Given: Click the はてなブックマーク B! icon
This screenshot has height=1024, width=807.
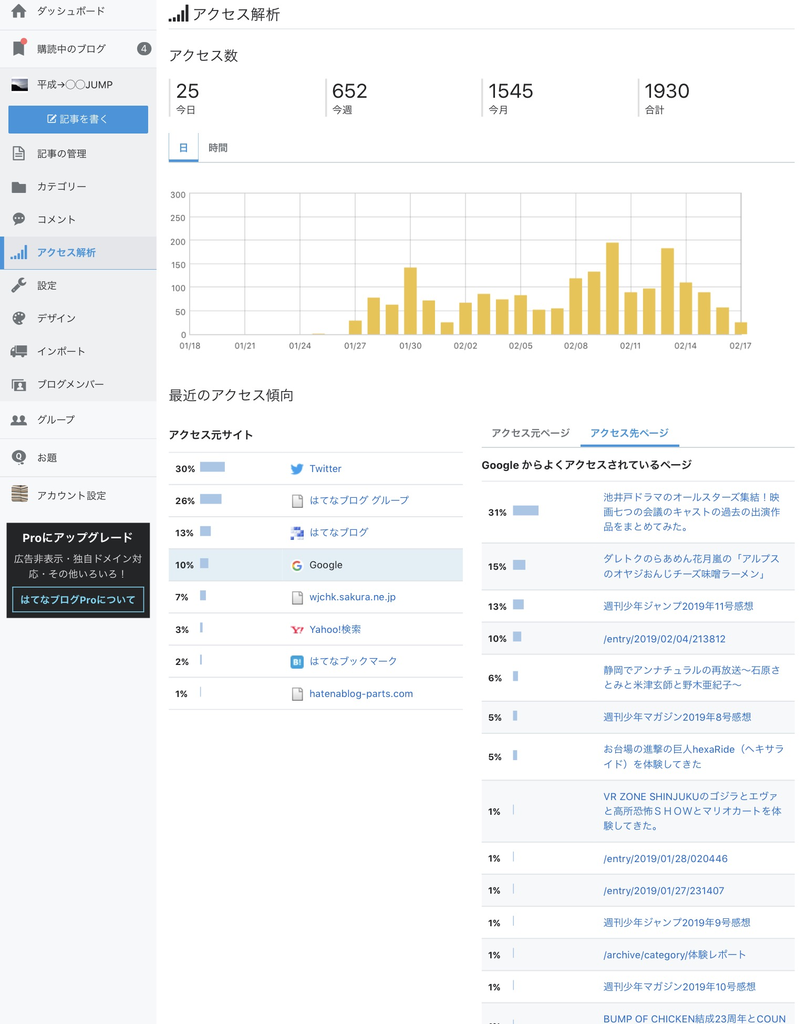Looking at the screenshot, I should [x=297, y=662].
